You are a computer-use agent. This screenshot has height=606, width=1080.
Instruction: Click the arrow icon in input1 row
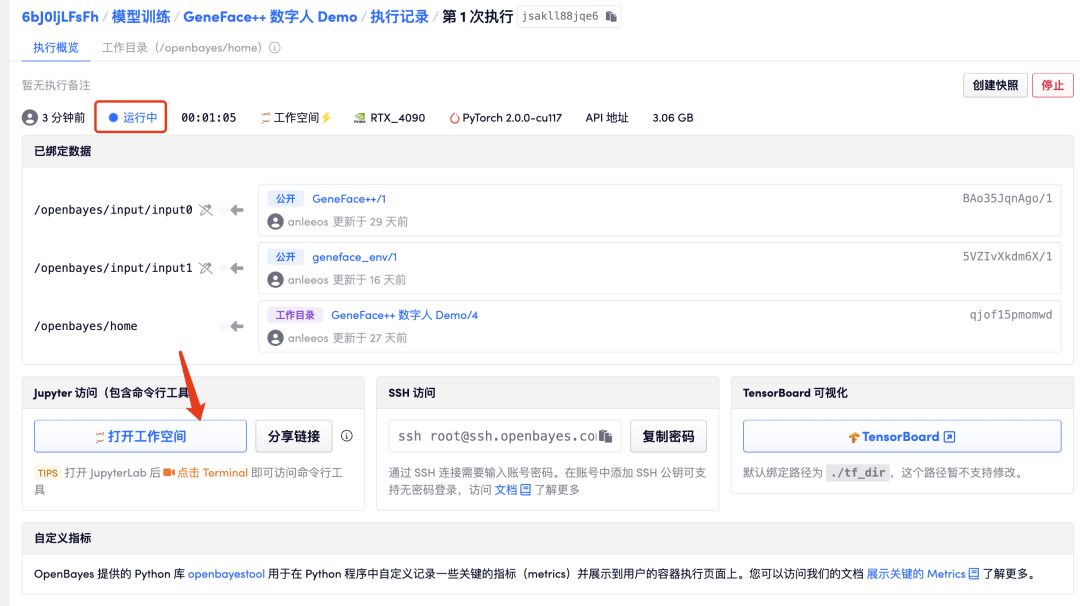coord(237,268)
